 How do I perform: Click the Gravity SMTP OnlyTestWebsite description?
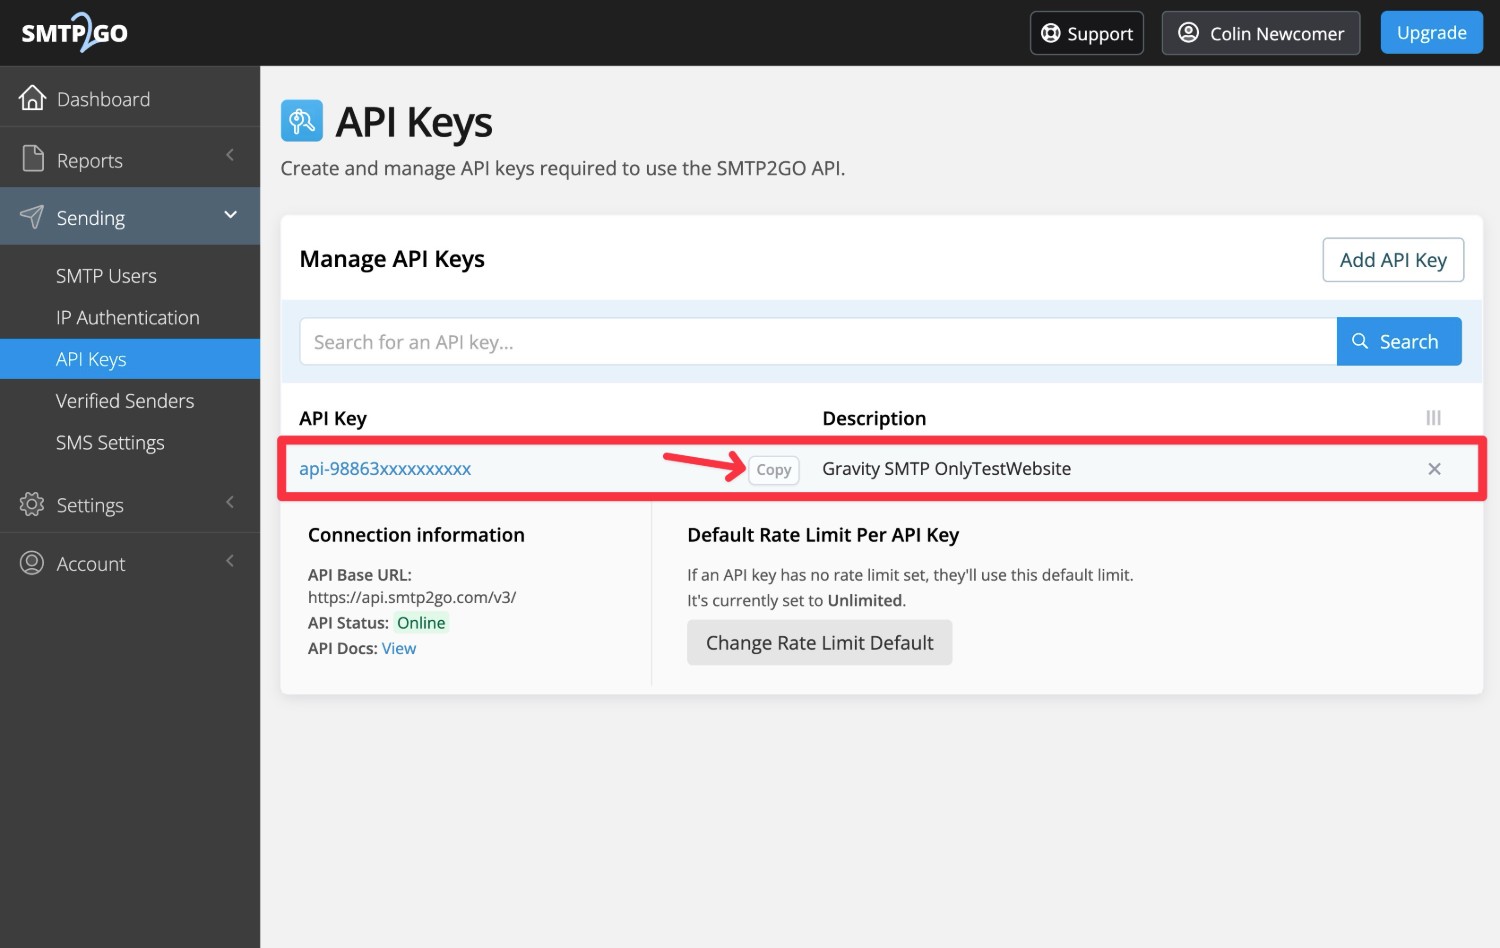pyautogui.click(x=946, y=469)
